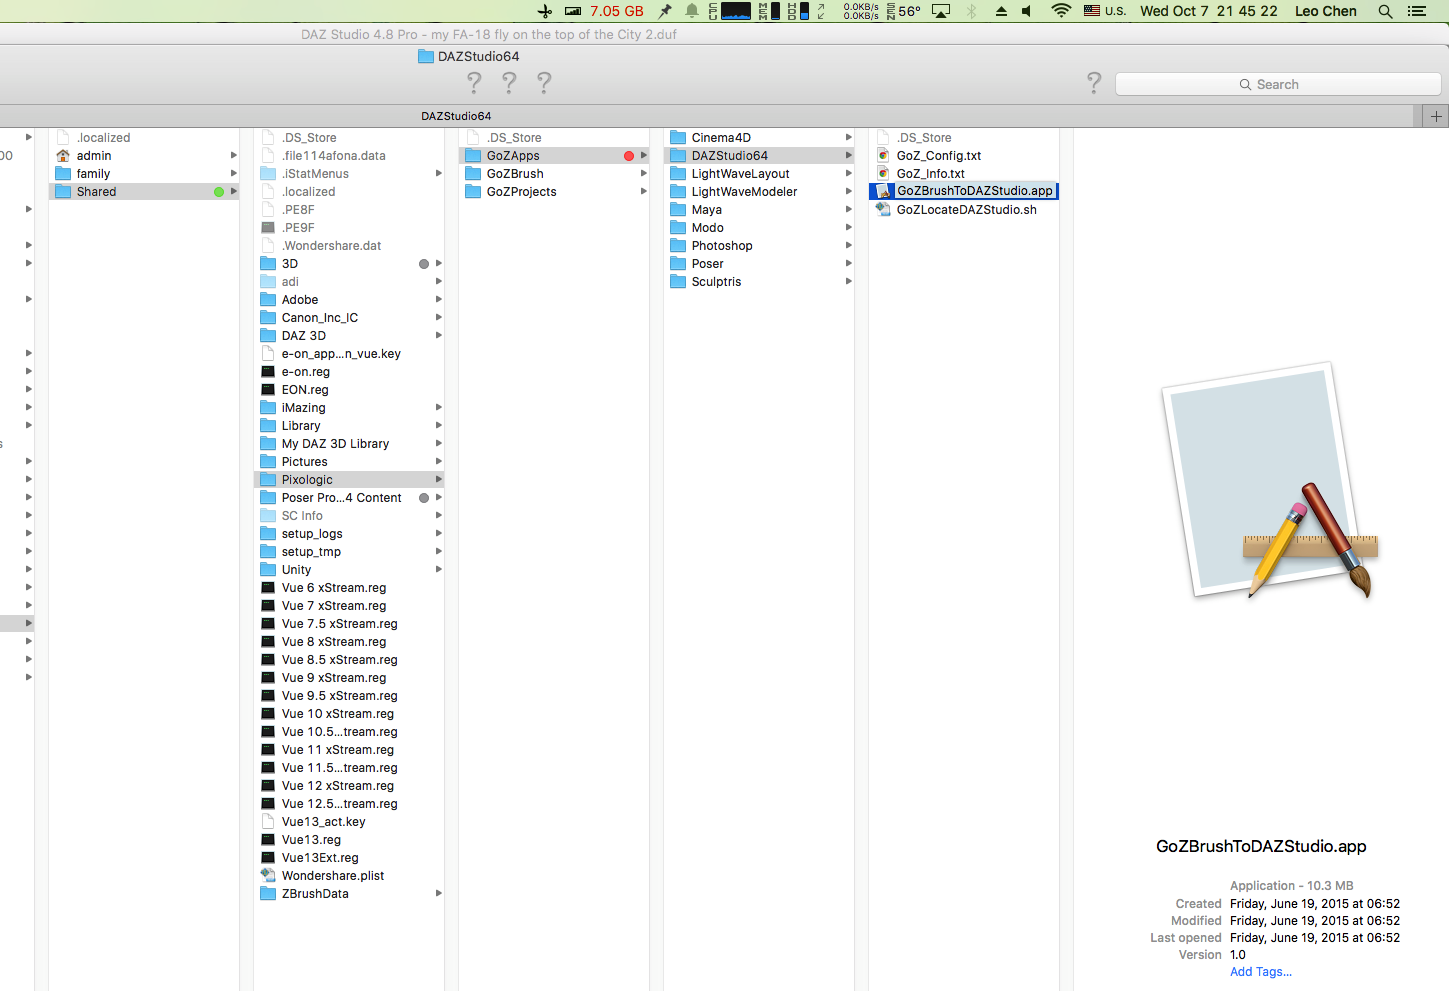Click the first question mark toolbar icon

pyautogui.click(x=474, y=82)
